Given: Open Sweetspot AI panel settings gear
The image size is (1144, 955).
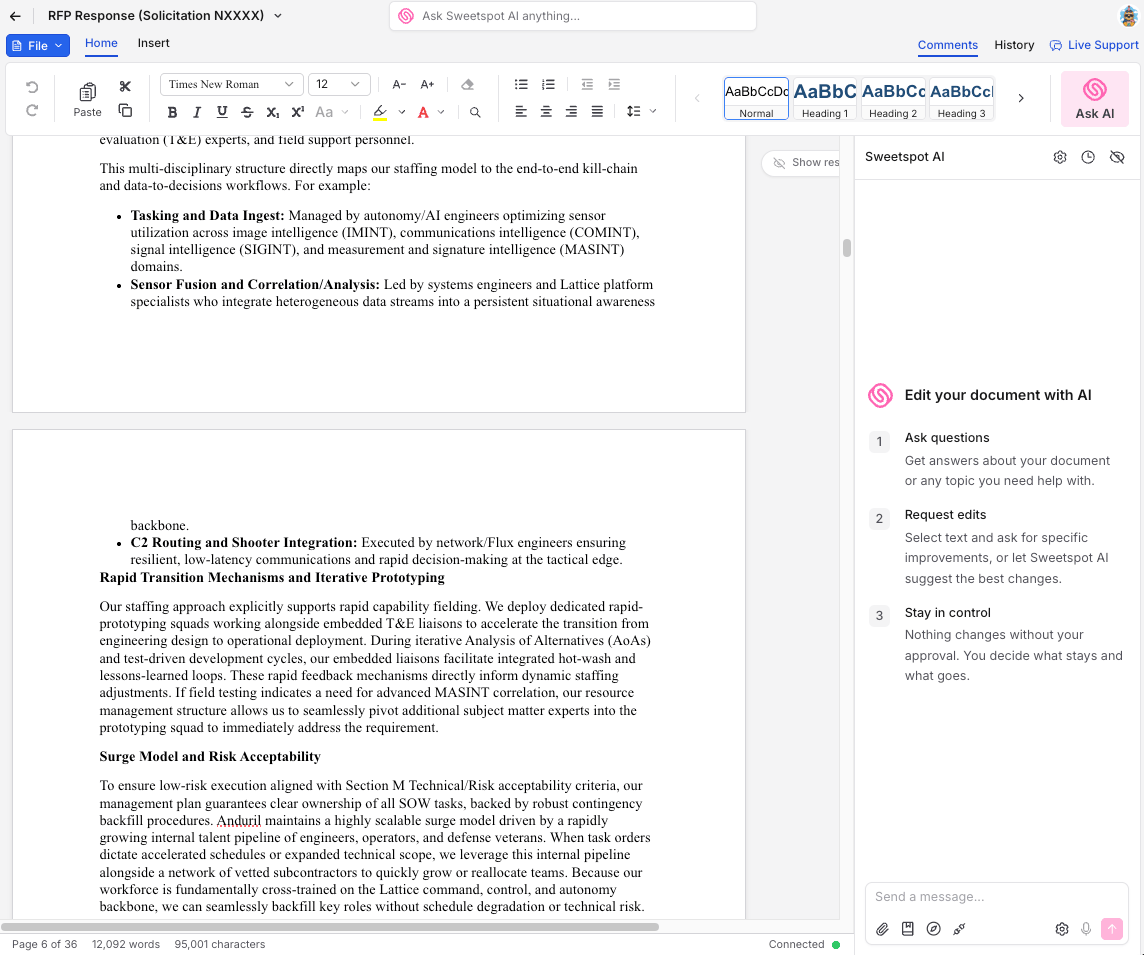Looking at the screenshot, I should coord(1060,157).
